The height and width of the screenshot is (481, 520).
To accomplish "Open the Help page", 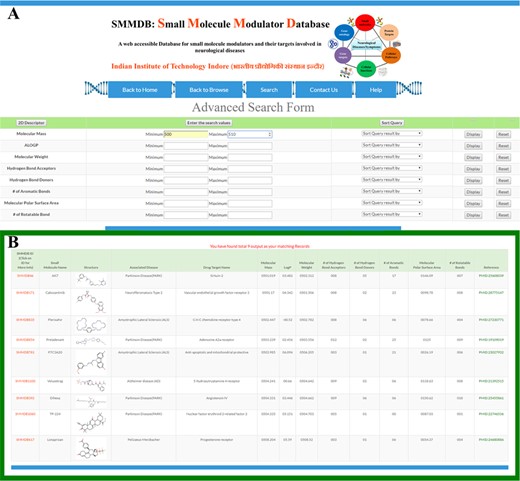I will point(376,90).
